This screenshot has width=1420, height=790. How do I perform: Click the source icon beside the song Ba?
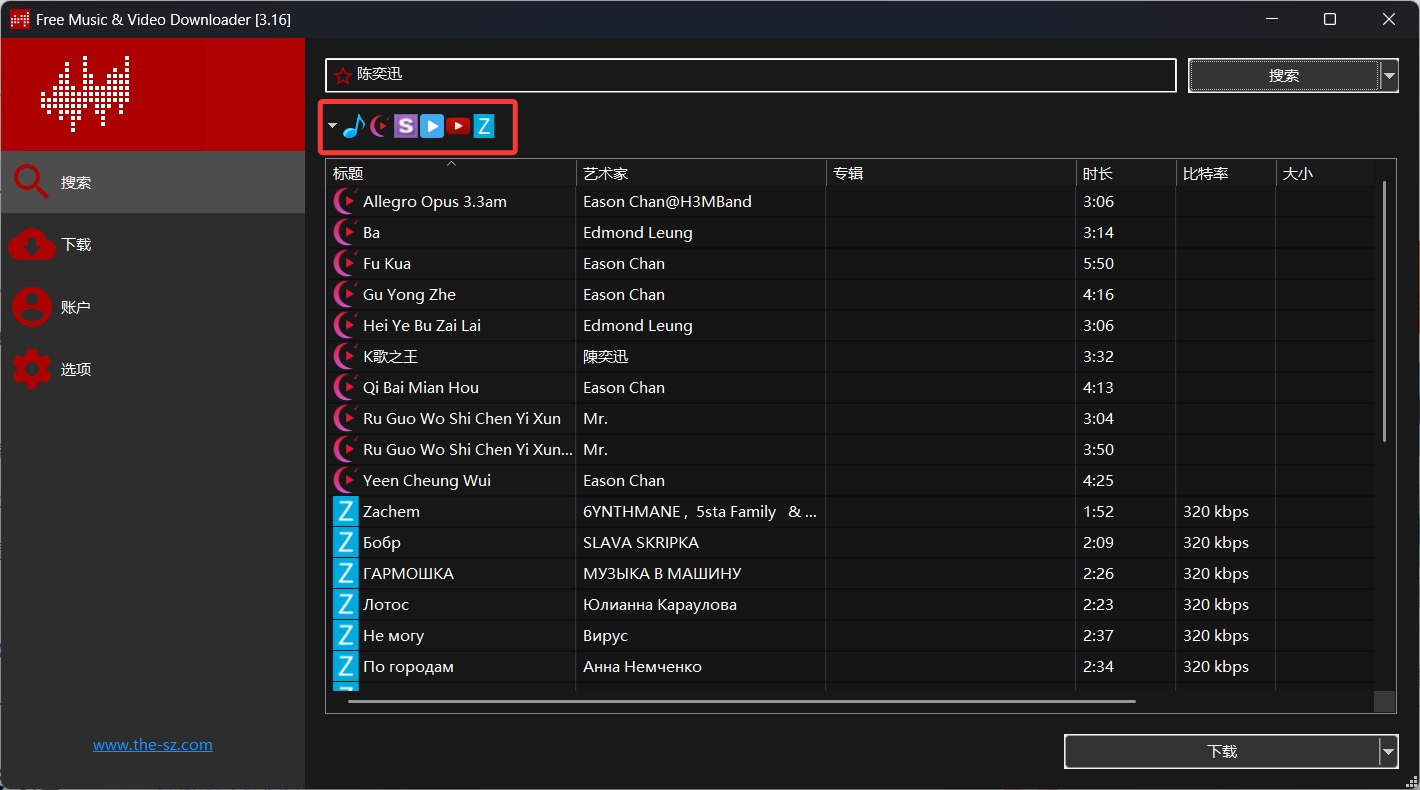(x=345, y=233)
